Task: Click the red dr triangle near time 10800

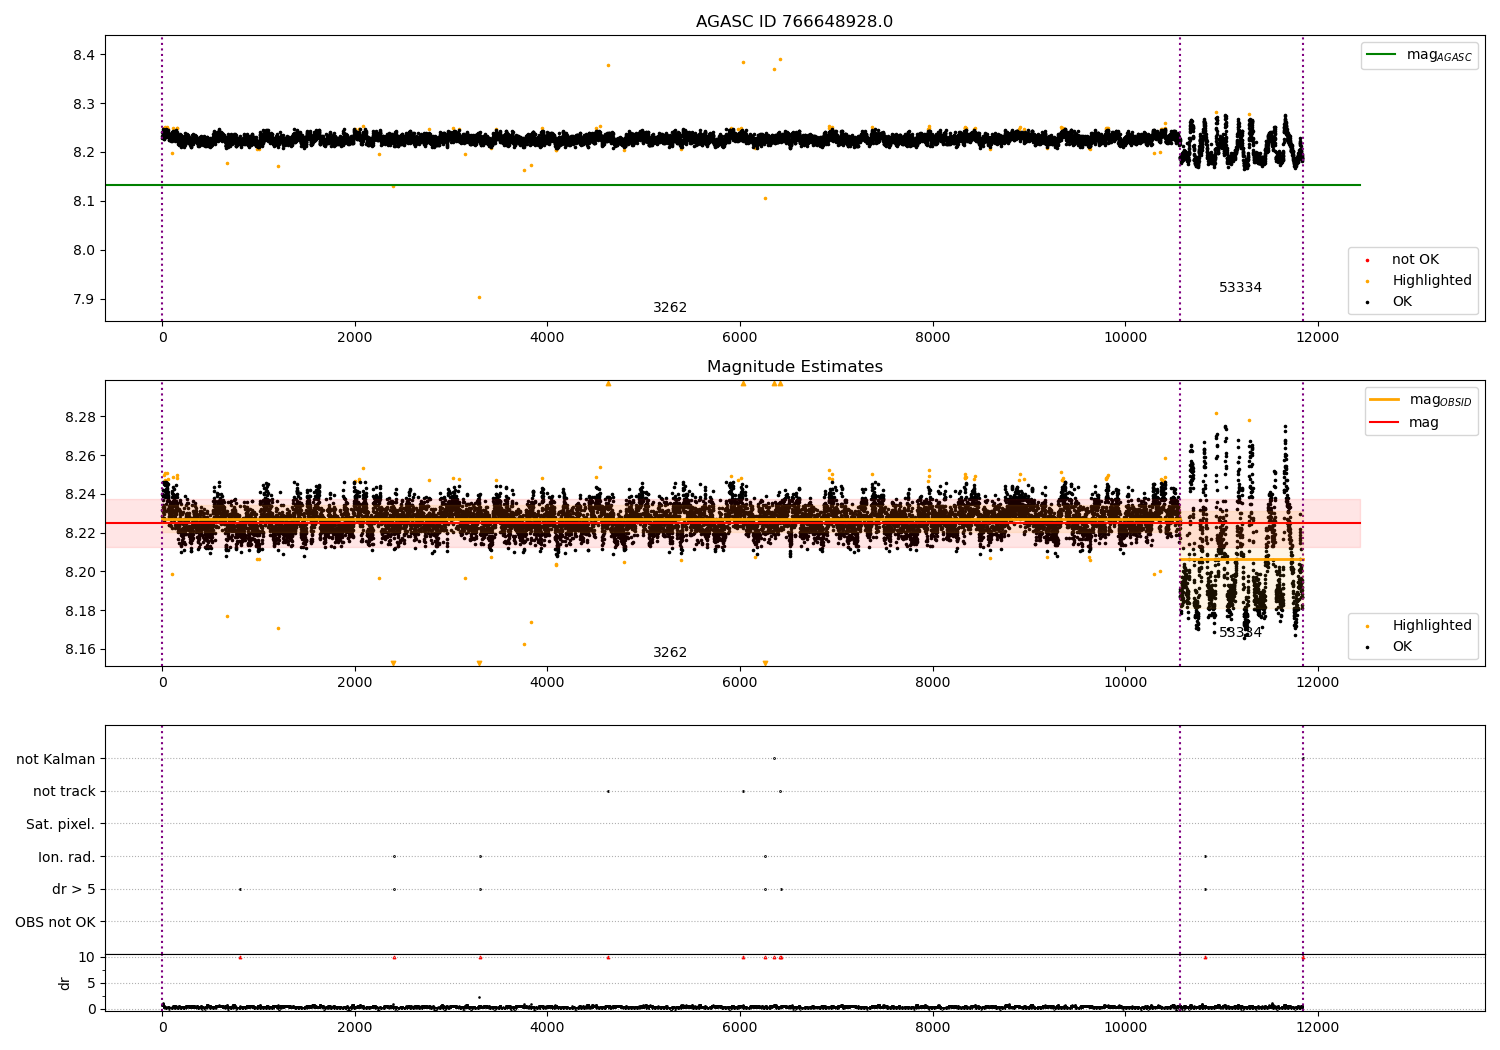Action: pyautogui.click(x=1205, y=957)
